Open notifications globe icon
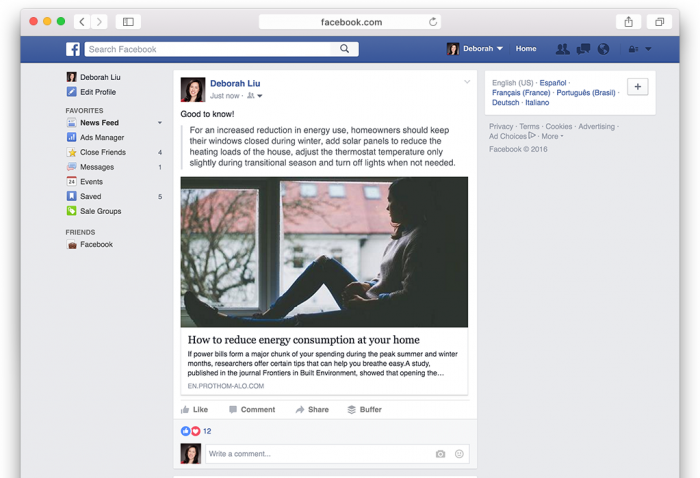The height and width of the screenshot is (478, 700). tap(603, 49)
